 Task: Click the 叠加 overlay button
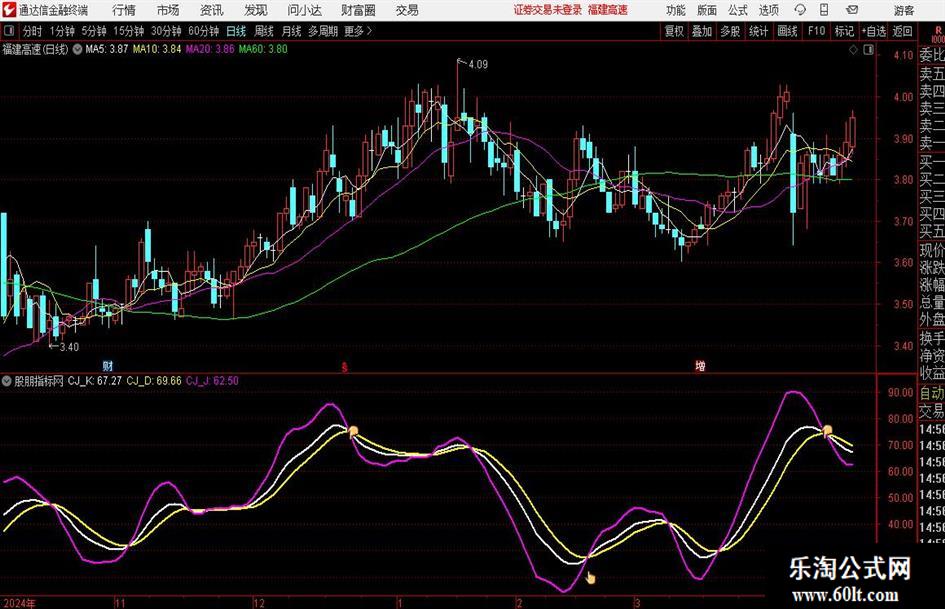click(702, 31)
